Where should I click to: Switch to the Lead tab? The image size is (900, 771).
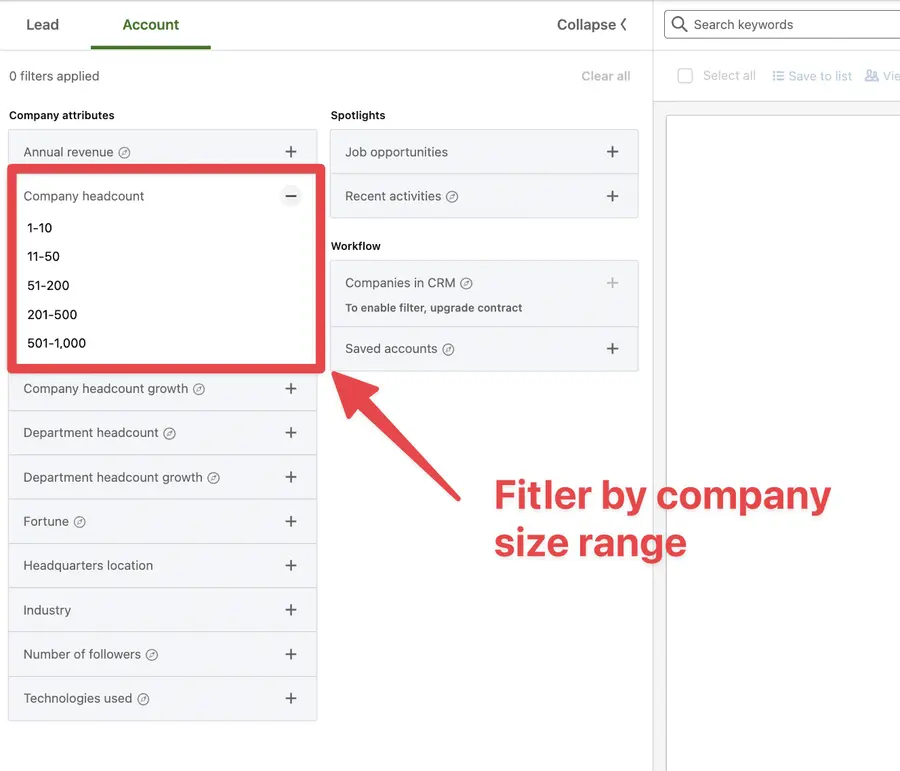coord(42,24)
